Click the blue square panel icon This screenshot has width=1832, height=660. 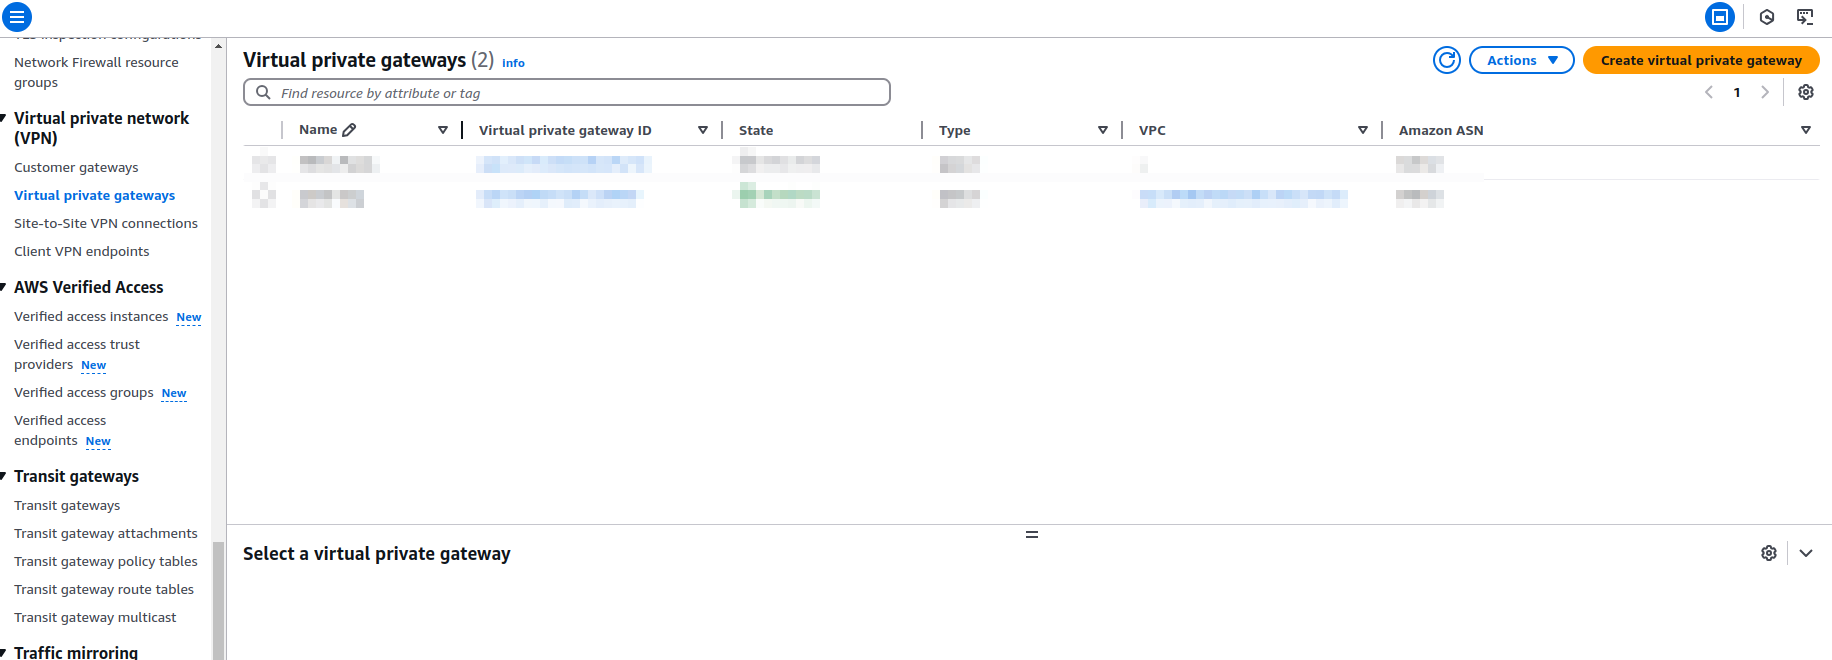(x=1720, y=17)
